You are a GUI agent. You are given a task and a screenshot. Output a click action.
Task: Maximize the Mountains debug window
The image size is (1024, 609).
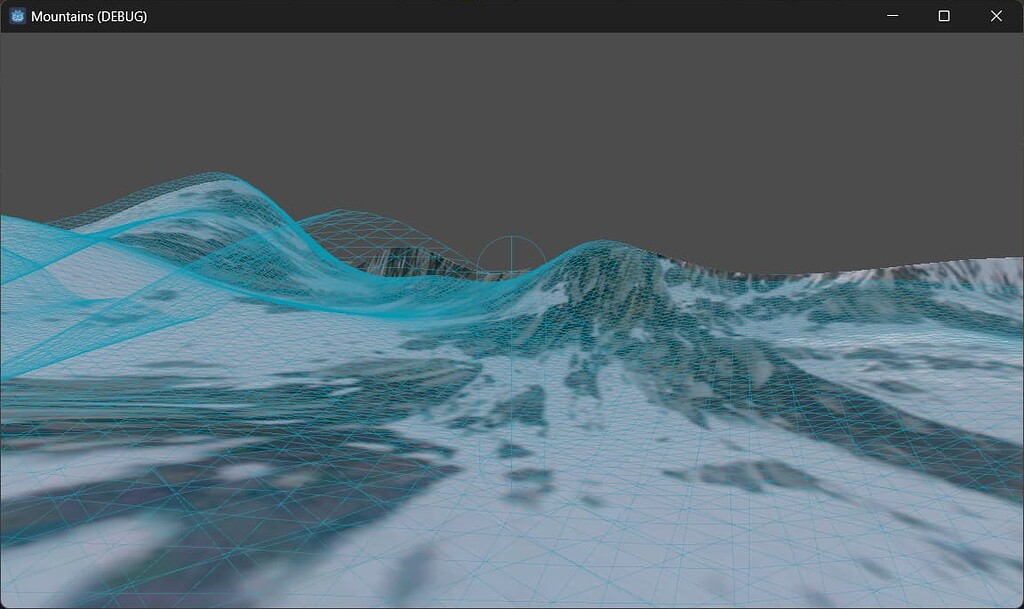tap(942, 16)
